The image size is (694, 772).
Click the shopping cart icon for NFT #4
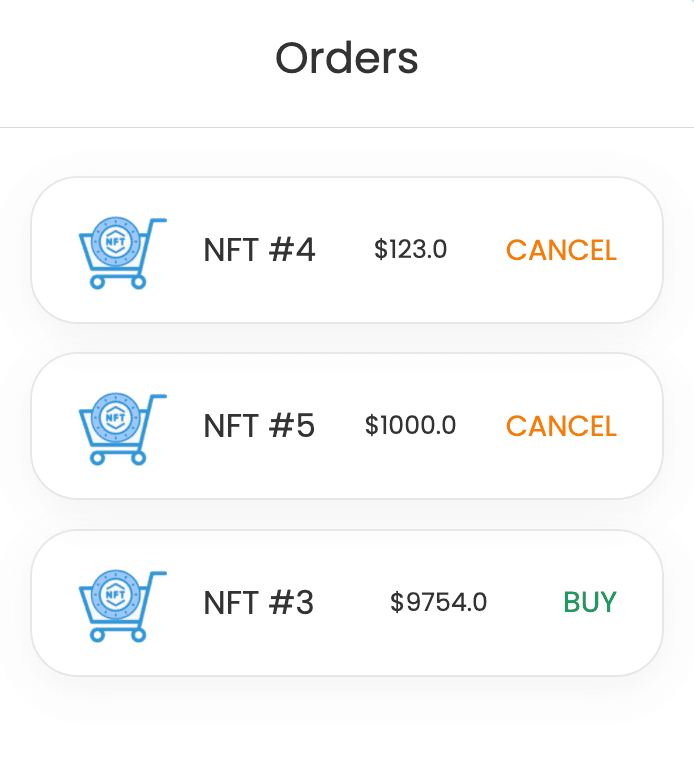pyautogui.click(x=123, y=253)
